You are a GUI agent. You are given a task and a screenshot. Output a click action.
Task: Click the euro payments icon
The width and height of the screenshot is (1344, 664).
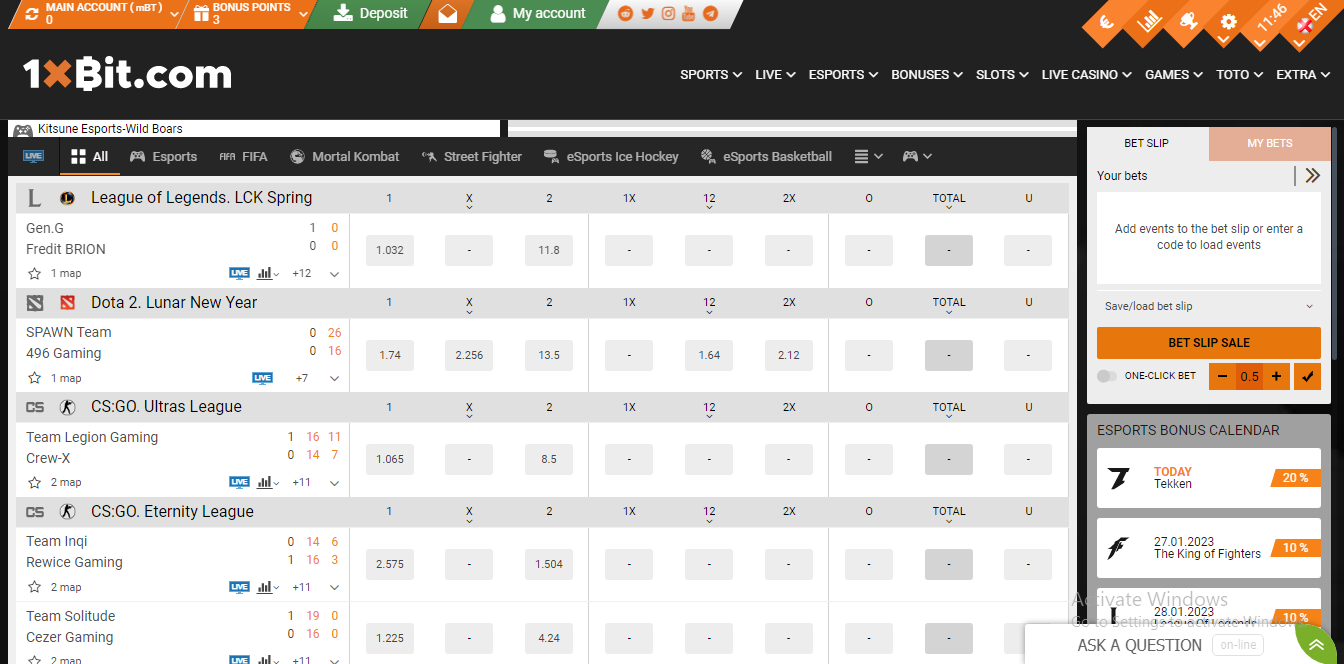click(1108, 22)
